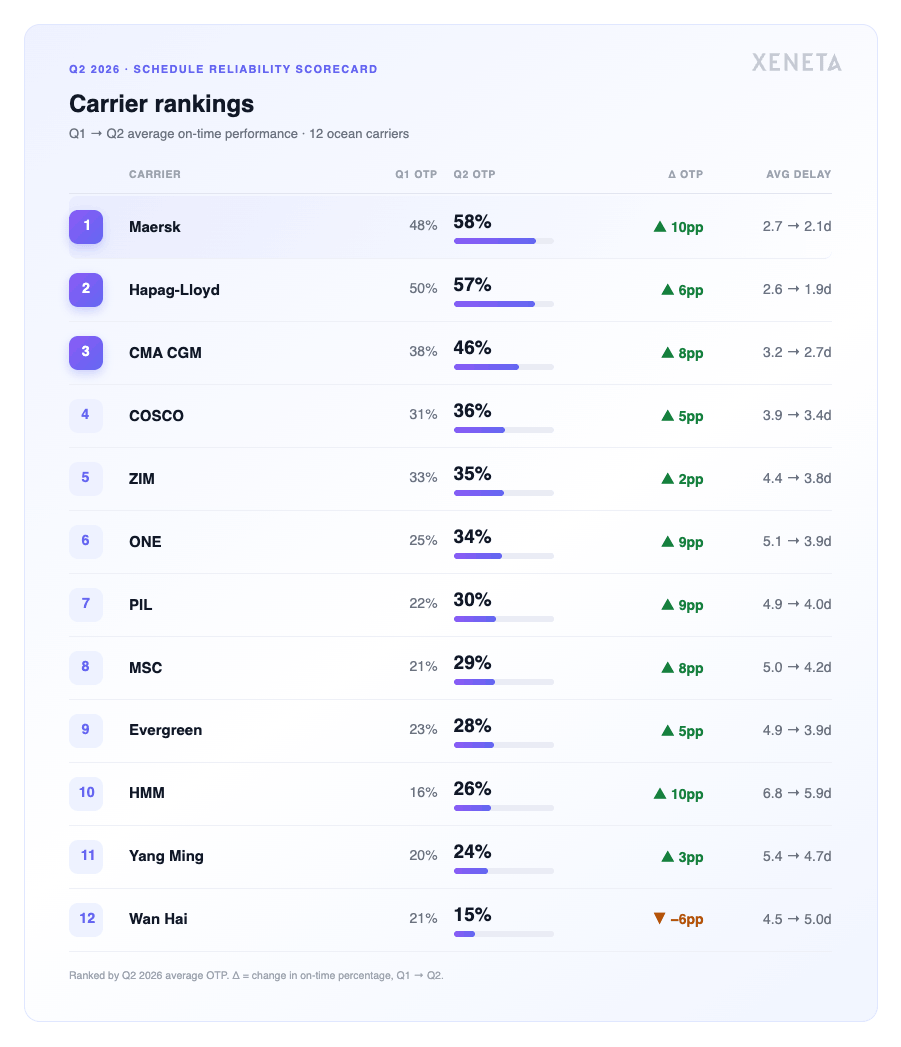Click the Wan Hai carrier name
Image resolution: width=901 pixels, height=1047 pixels.
[158, 919]
